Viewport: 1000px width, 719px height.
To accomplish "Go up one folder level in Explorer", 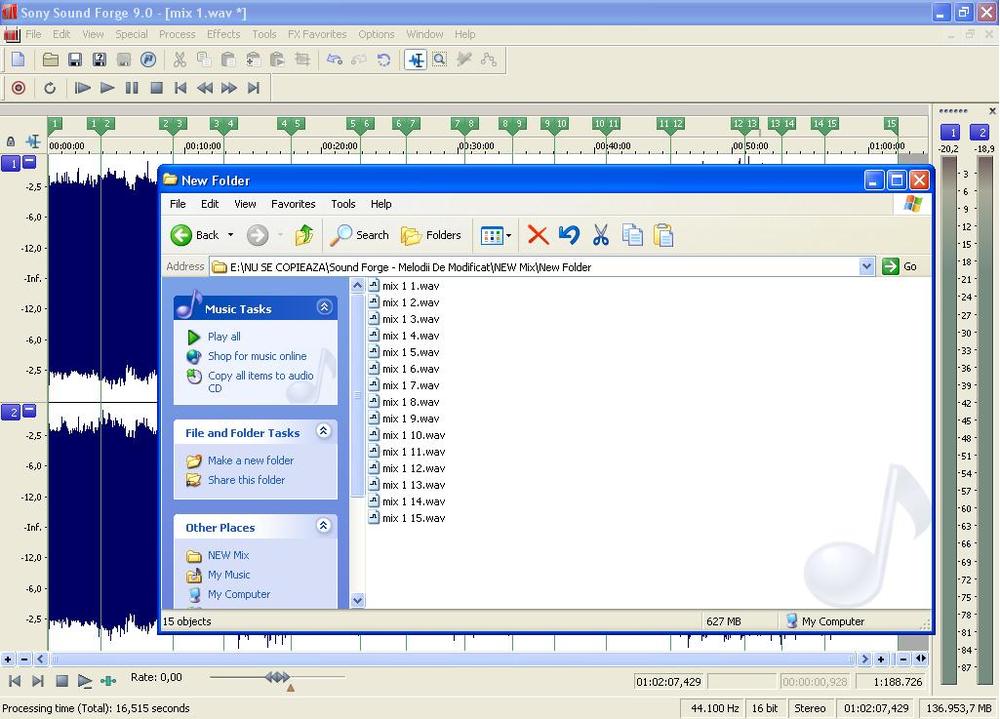I will [304, 235].
